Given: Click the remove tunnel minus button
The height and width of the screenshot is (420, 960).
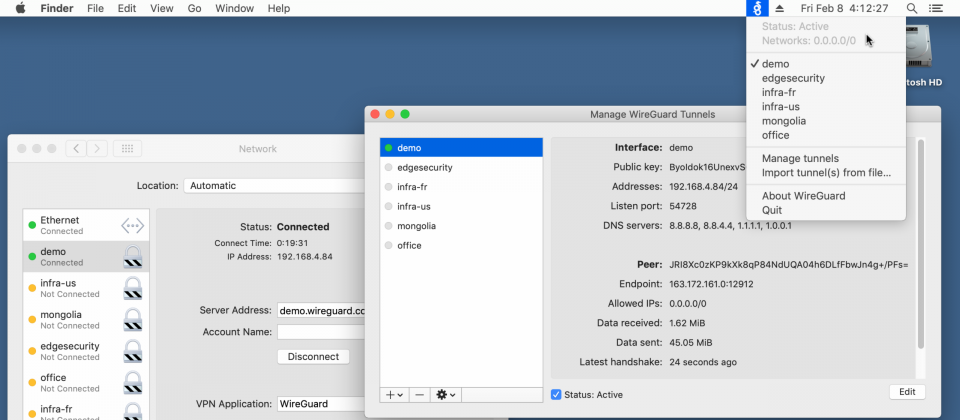Looking at the screenshot, I should coord(419,395).
